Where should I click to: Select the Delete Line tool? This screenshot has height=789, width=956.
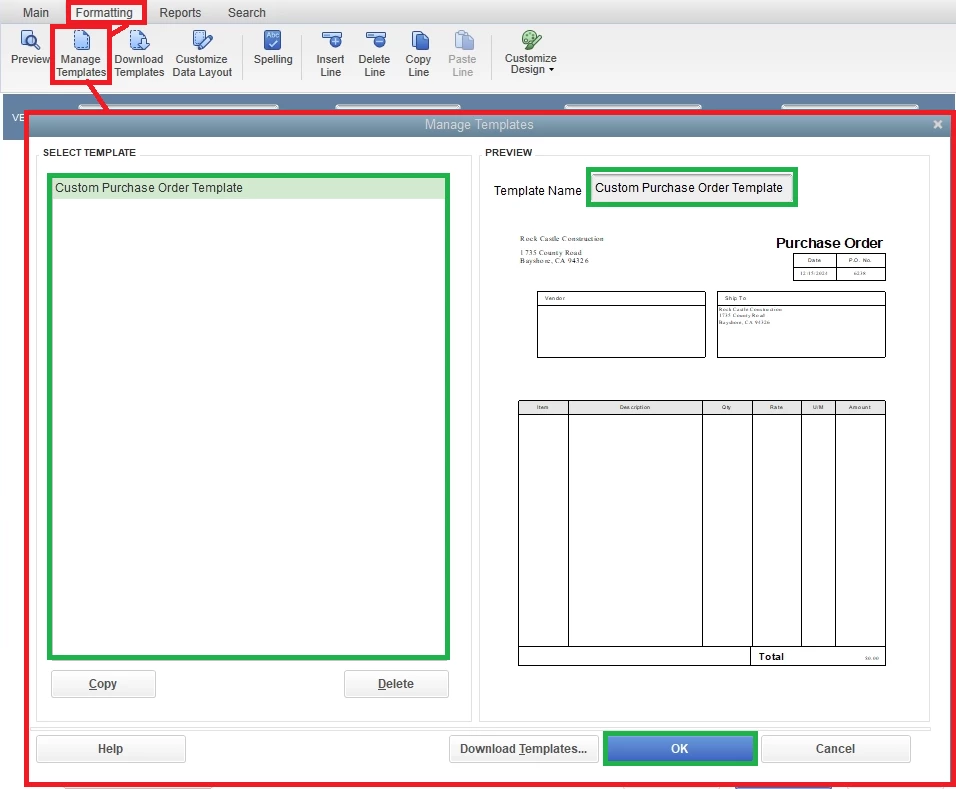click(x=374, y=54)
